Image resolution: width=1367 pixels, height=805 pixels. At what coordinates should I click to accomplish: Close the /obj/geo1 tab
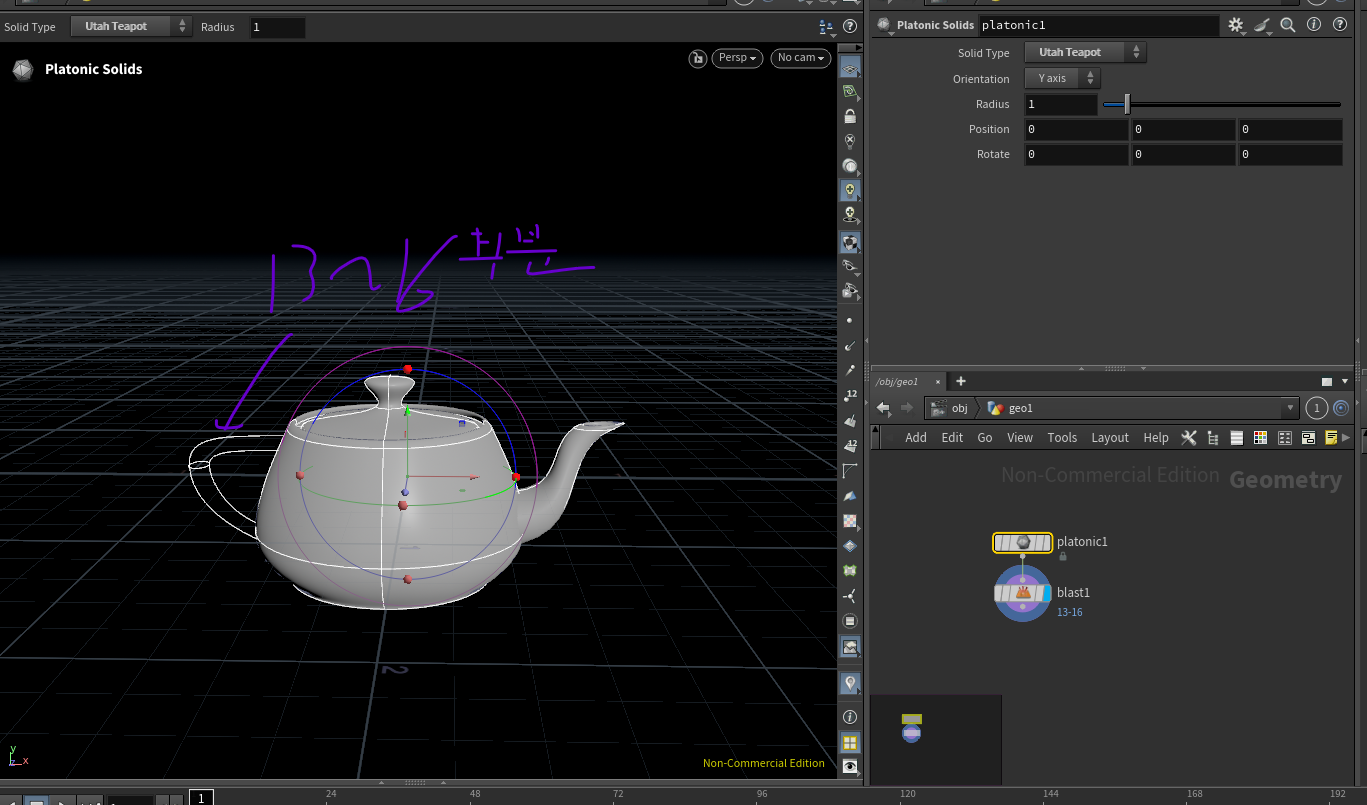click(x=938, y=382)
